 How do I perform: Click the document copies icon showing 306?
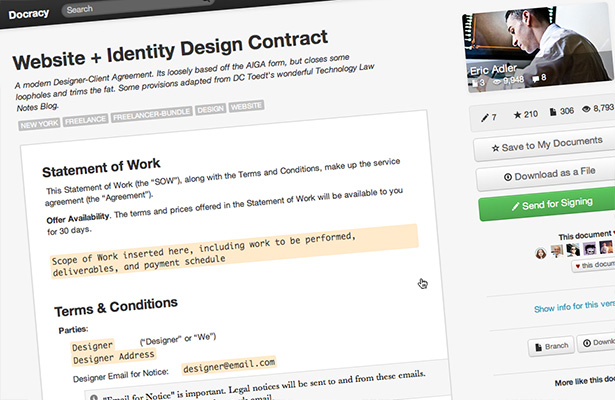[x=553, y=112]
